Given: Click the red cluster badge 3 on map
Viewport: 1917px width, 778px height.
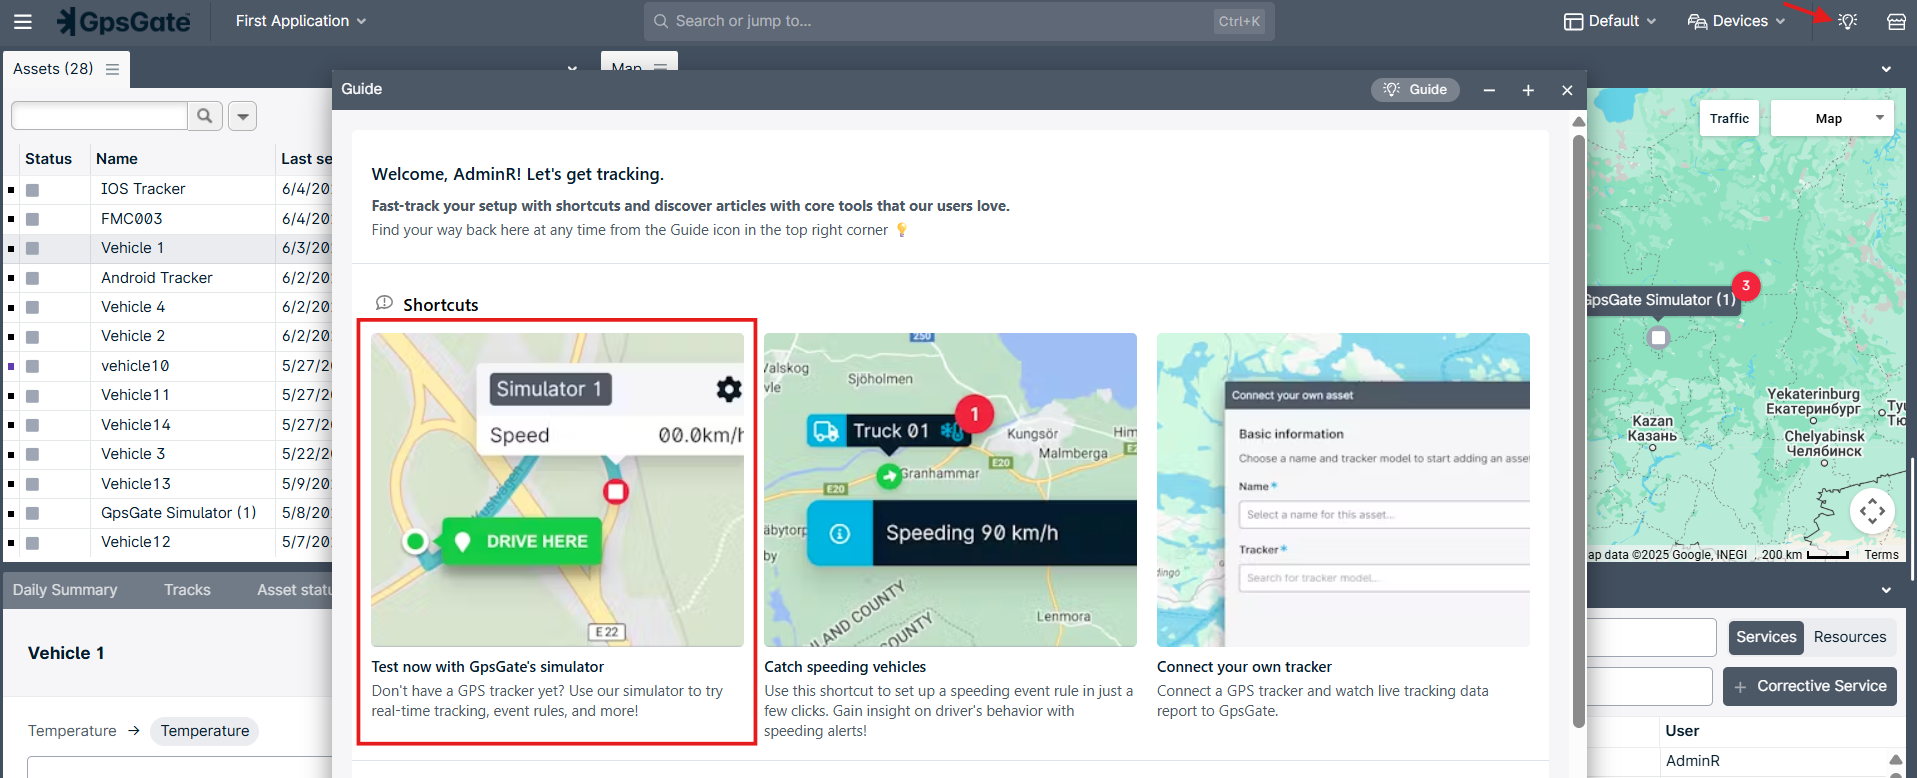Looking at the screenshot, I should [x=1746, y=285].
